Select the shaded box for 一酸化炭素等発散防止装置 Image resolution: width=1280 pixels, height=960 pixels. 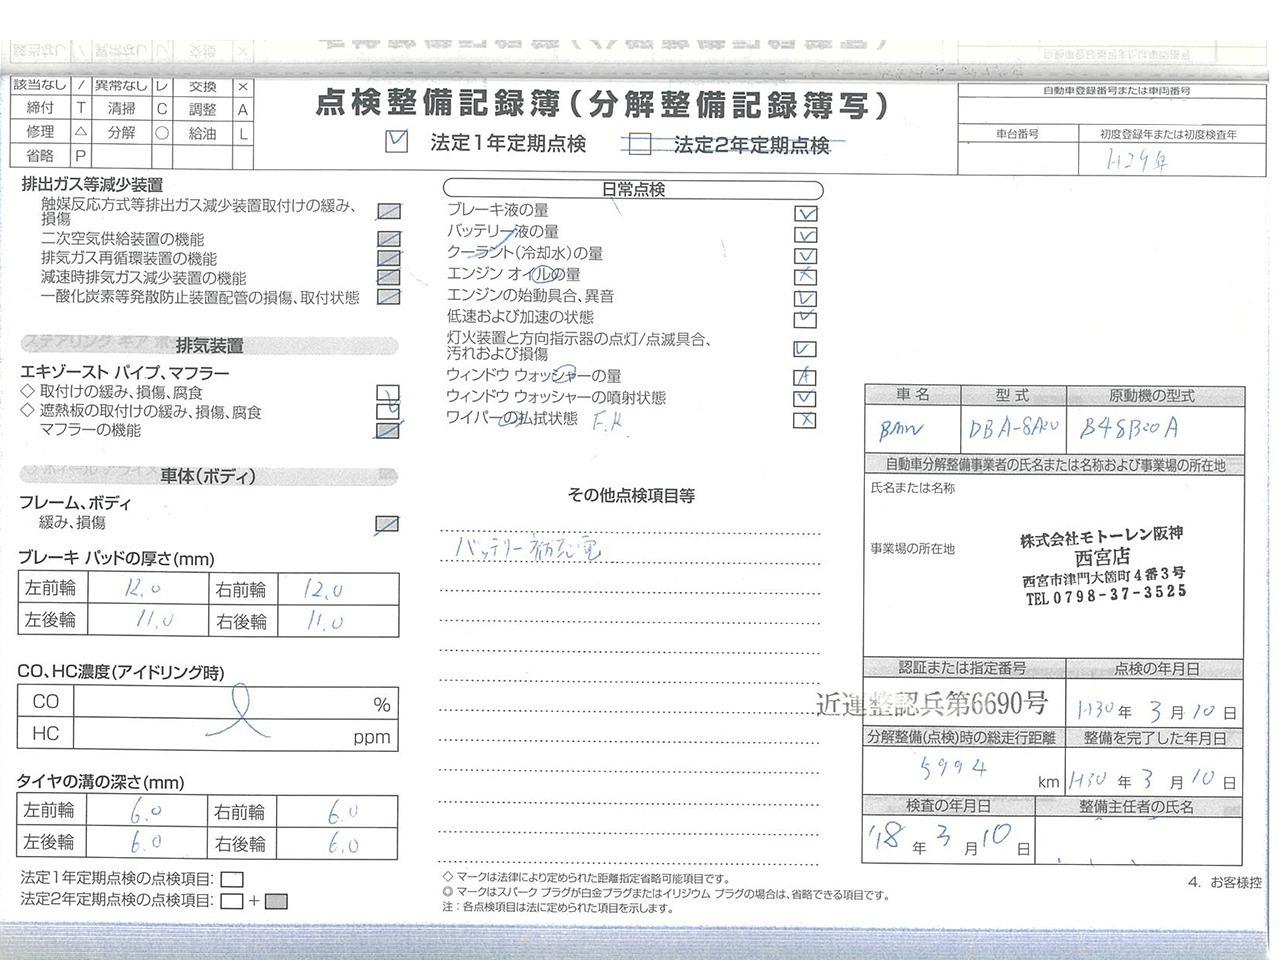389,297
